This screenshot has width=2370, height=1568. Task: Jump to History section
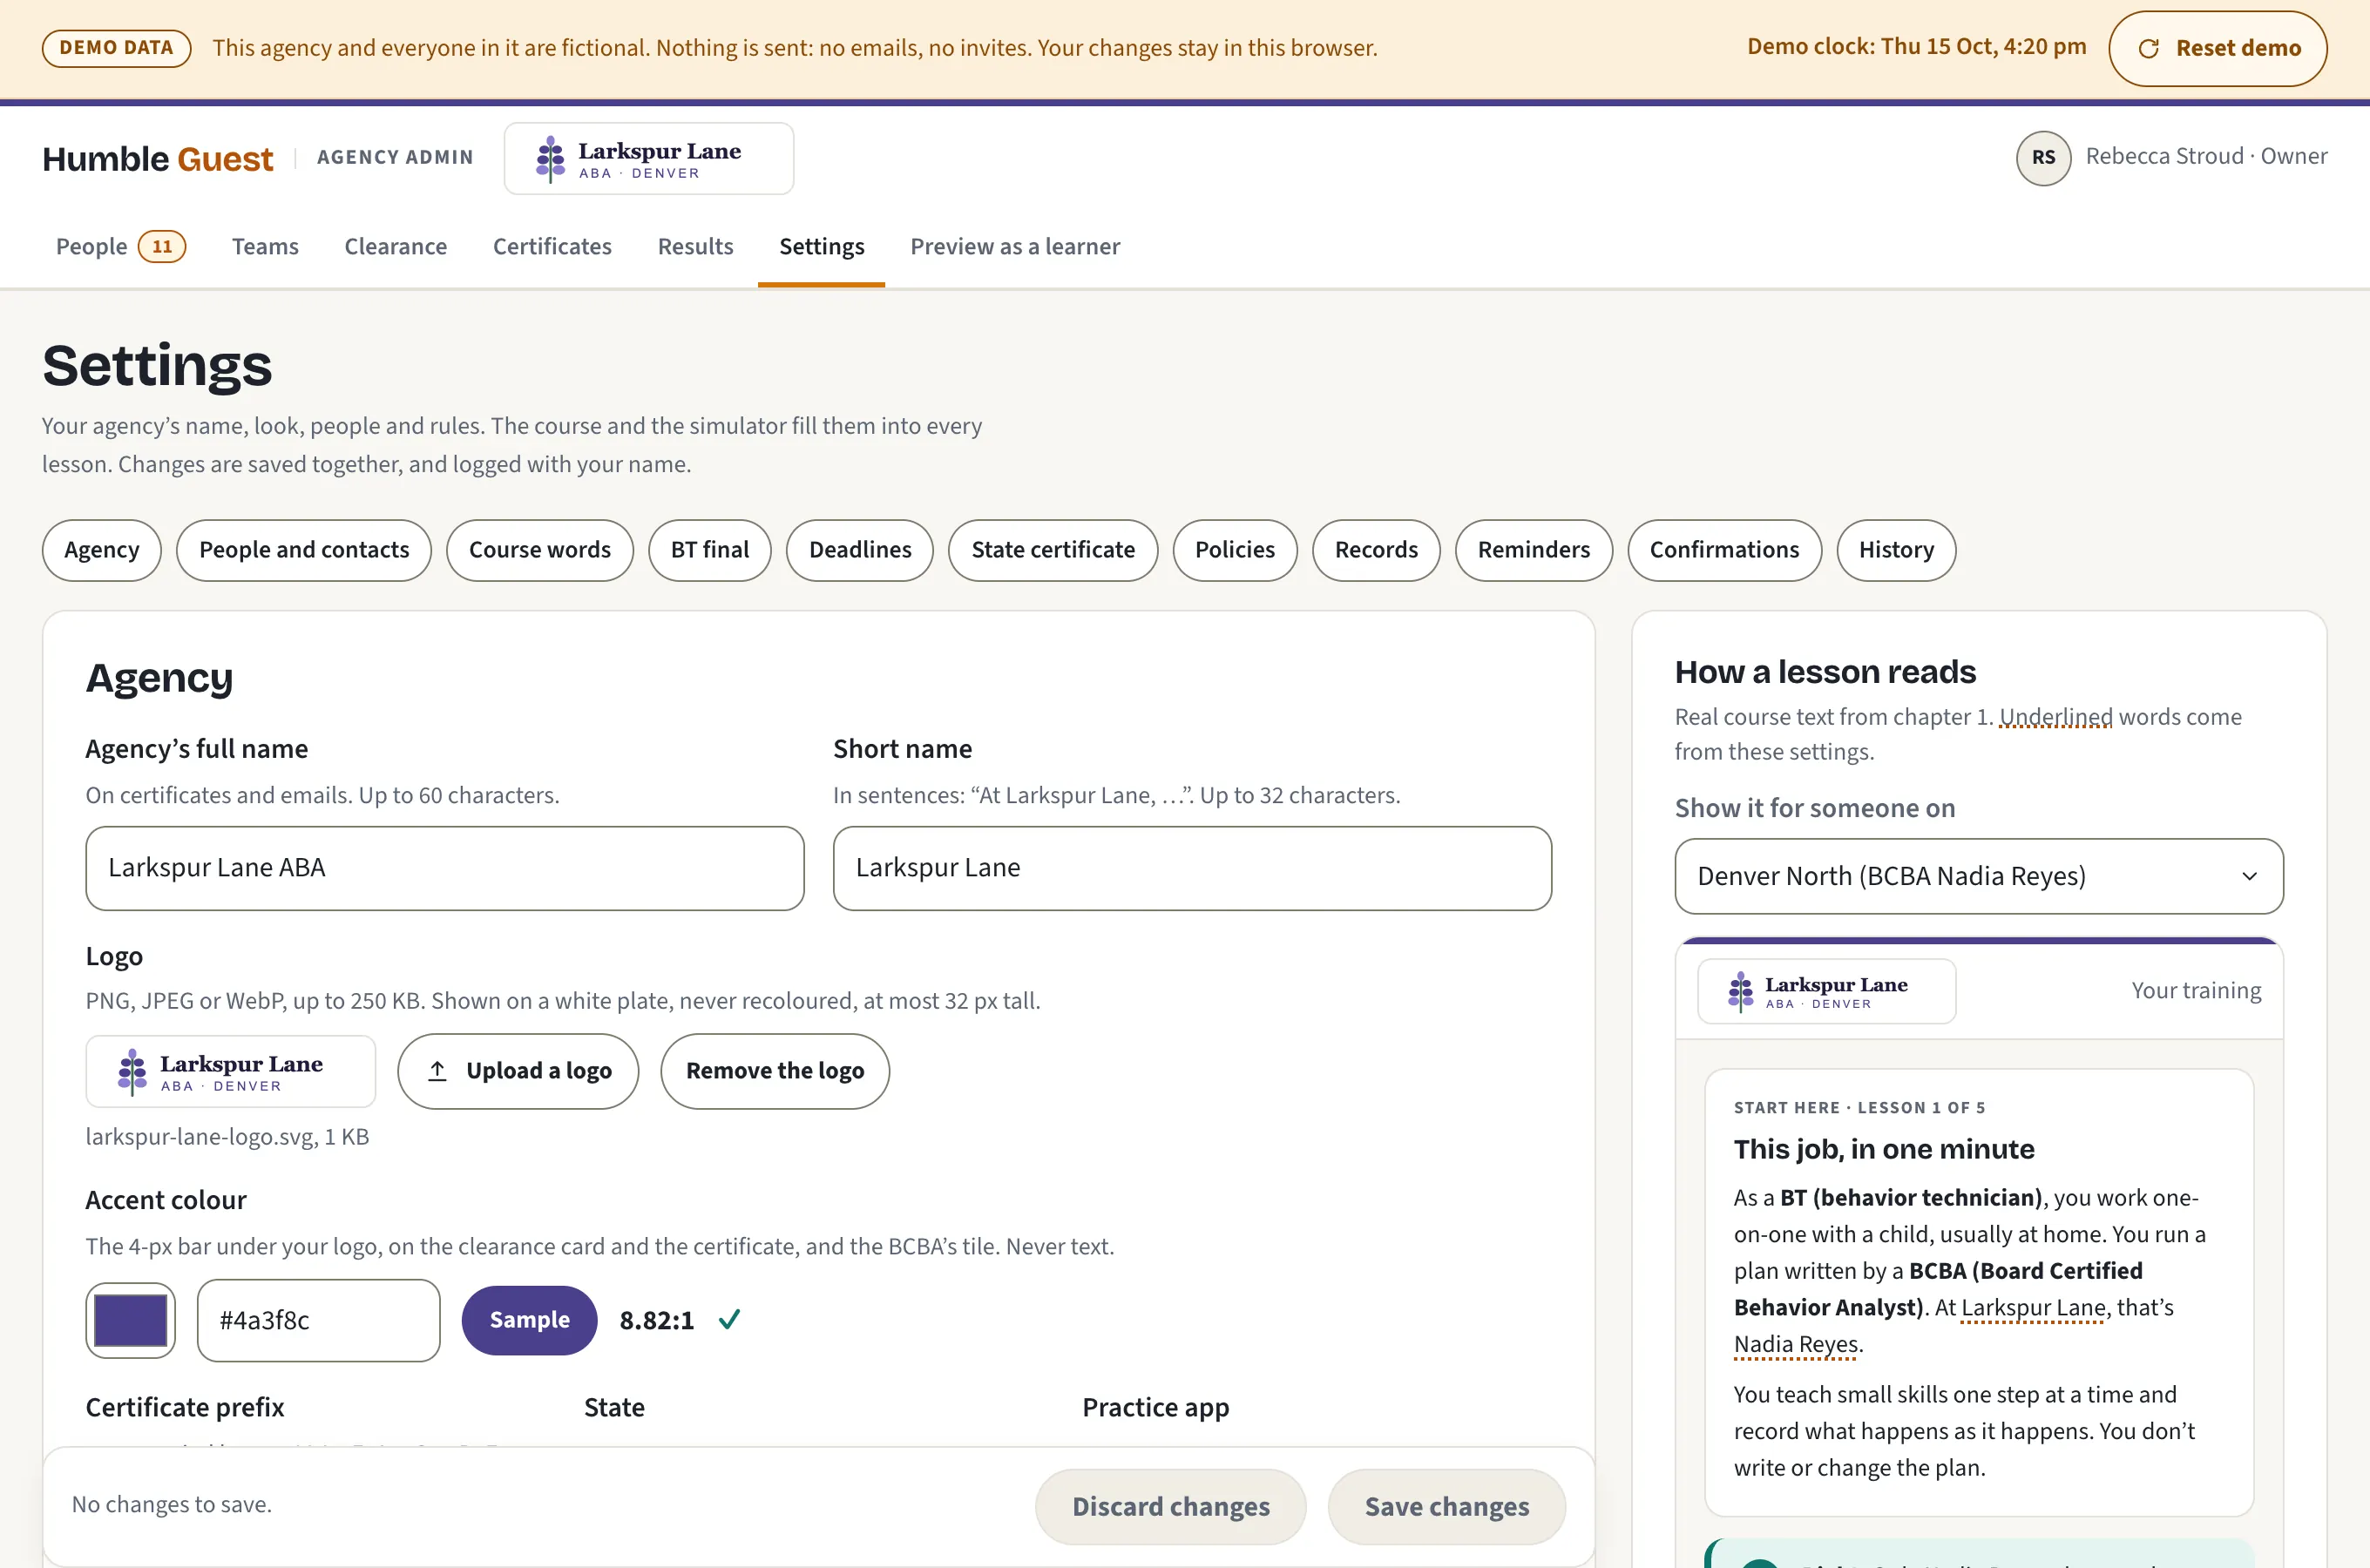click(1896, 550)
